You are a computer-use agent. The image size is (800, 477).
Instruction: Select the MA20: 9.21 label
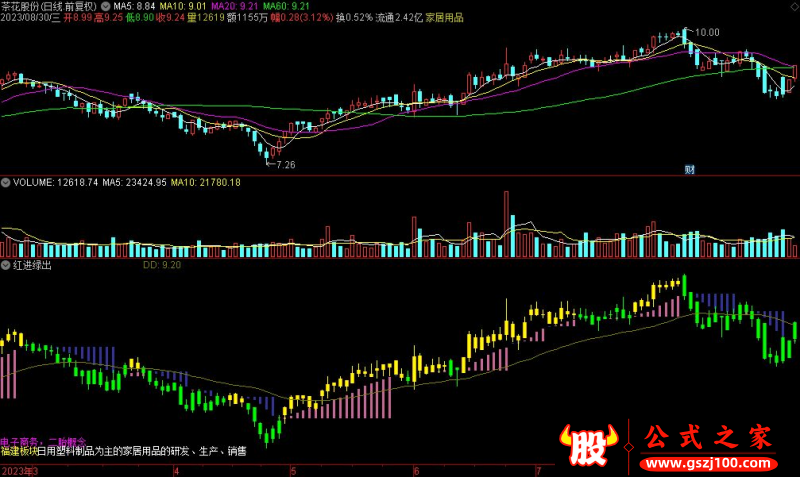(235, 6)
